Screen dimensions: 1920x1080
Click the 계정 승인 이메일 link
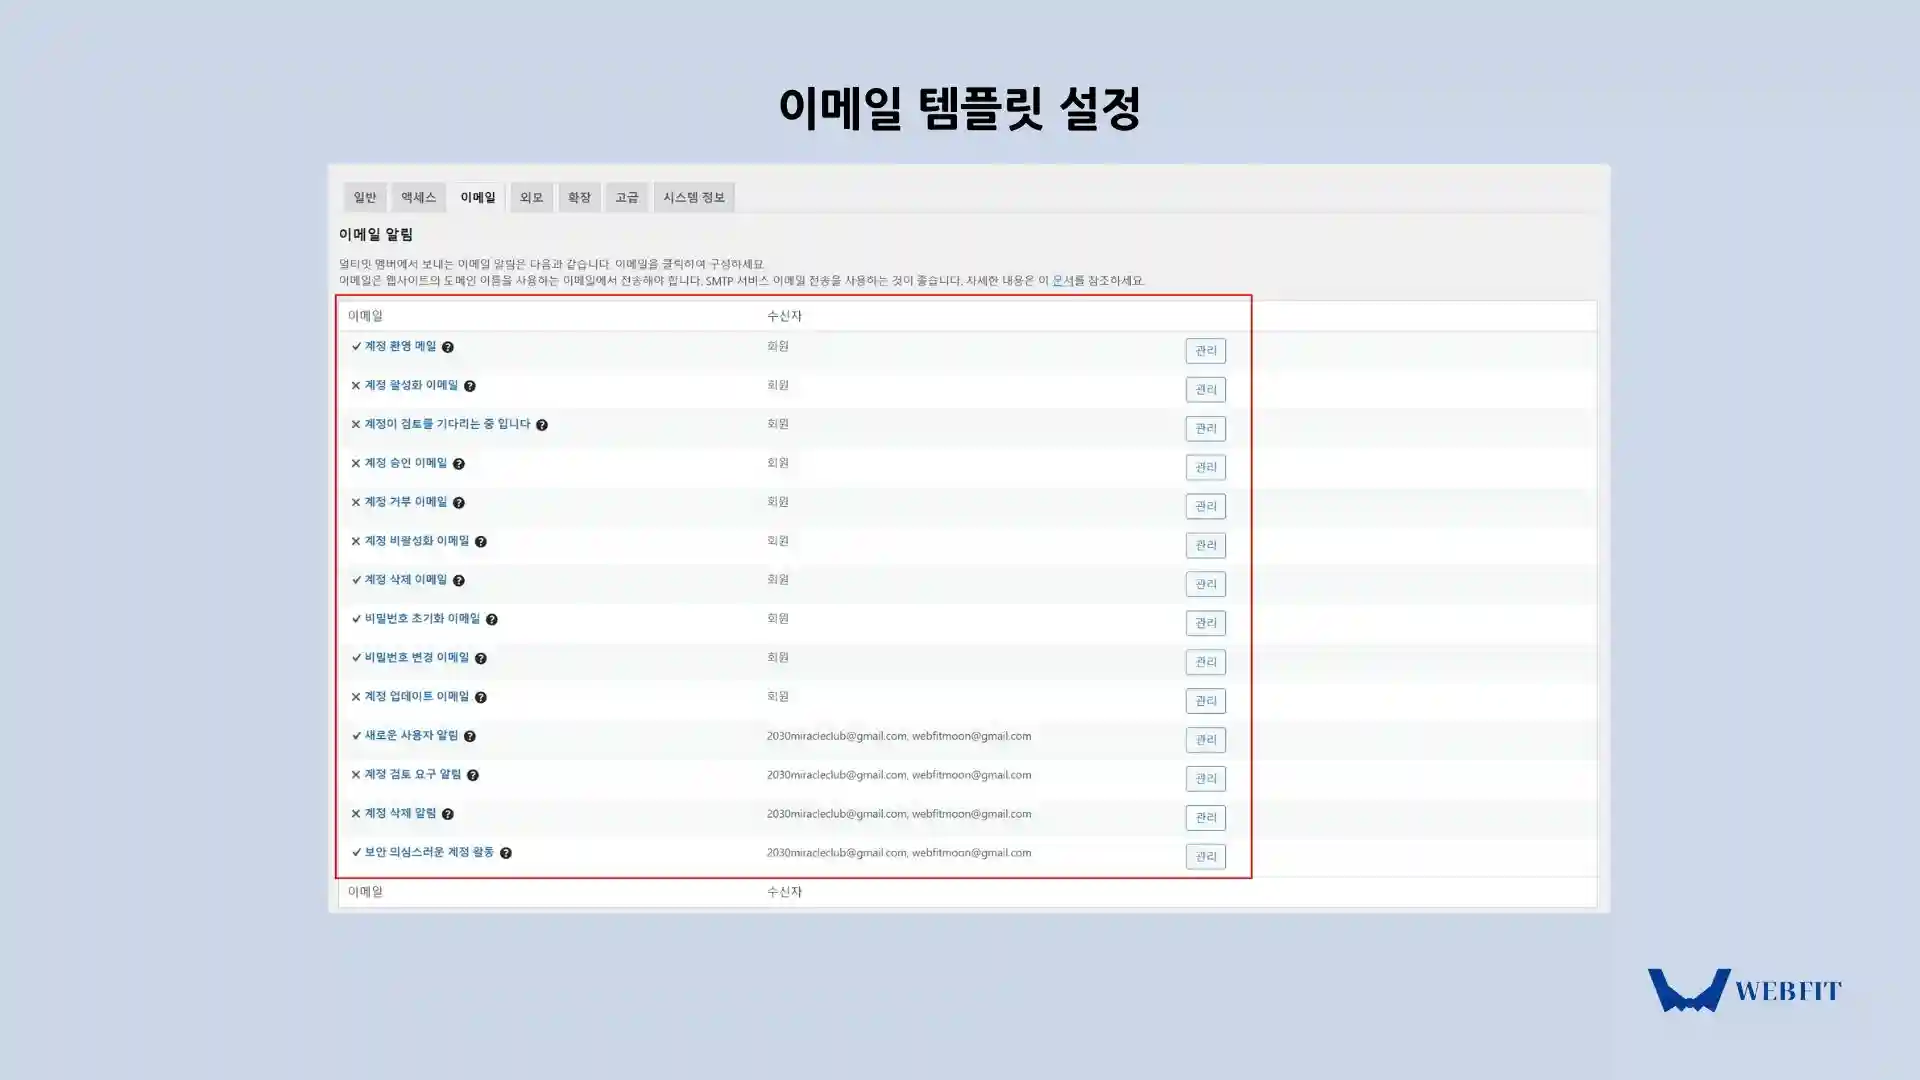click(x=406, y=463)
